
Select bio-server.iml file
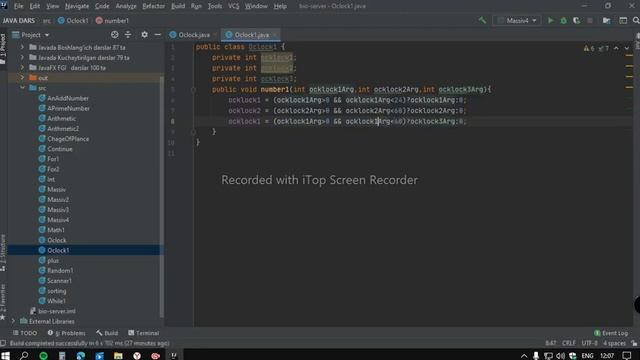pyautogui.click(x=56, y=311)
